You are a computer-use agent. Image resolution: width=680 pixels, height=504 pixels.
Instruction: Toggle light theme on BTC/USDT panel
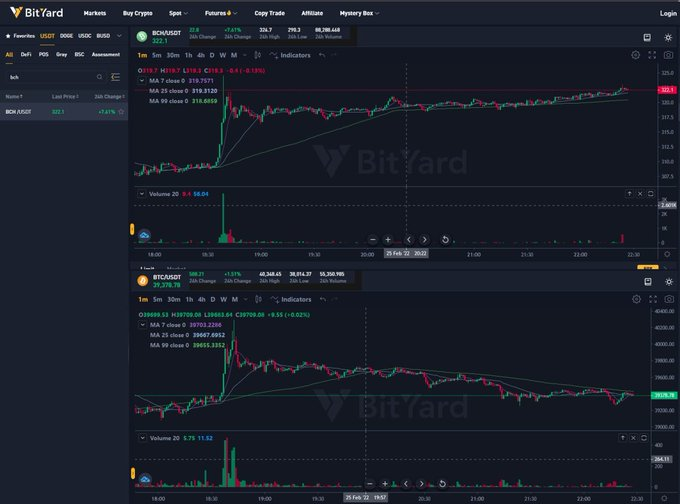click(x=669, y=282)
